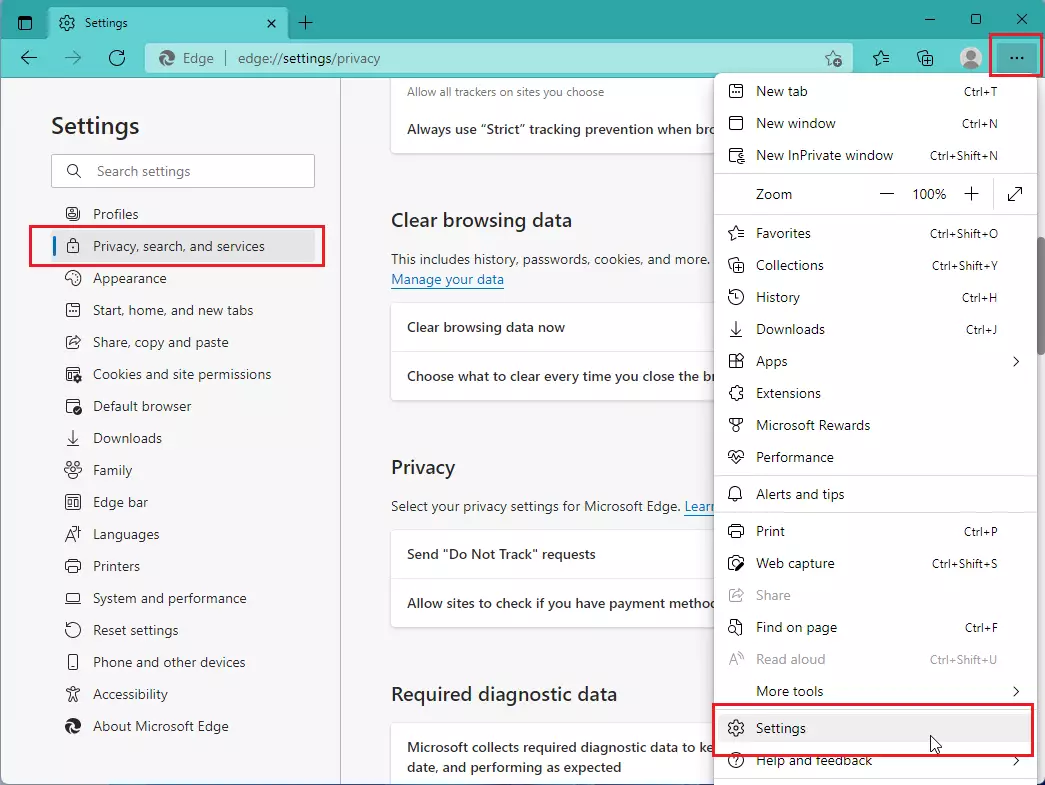Enter full screen using the diagonal arrows icon
1045x785 pixels.
1014,194
